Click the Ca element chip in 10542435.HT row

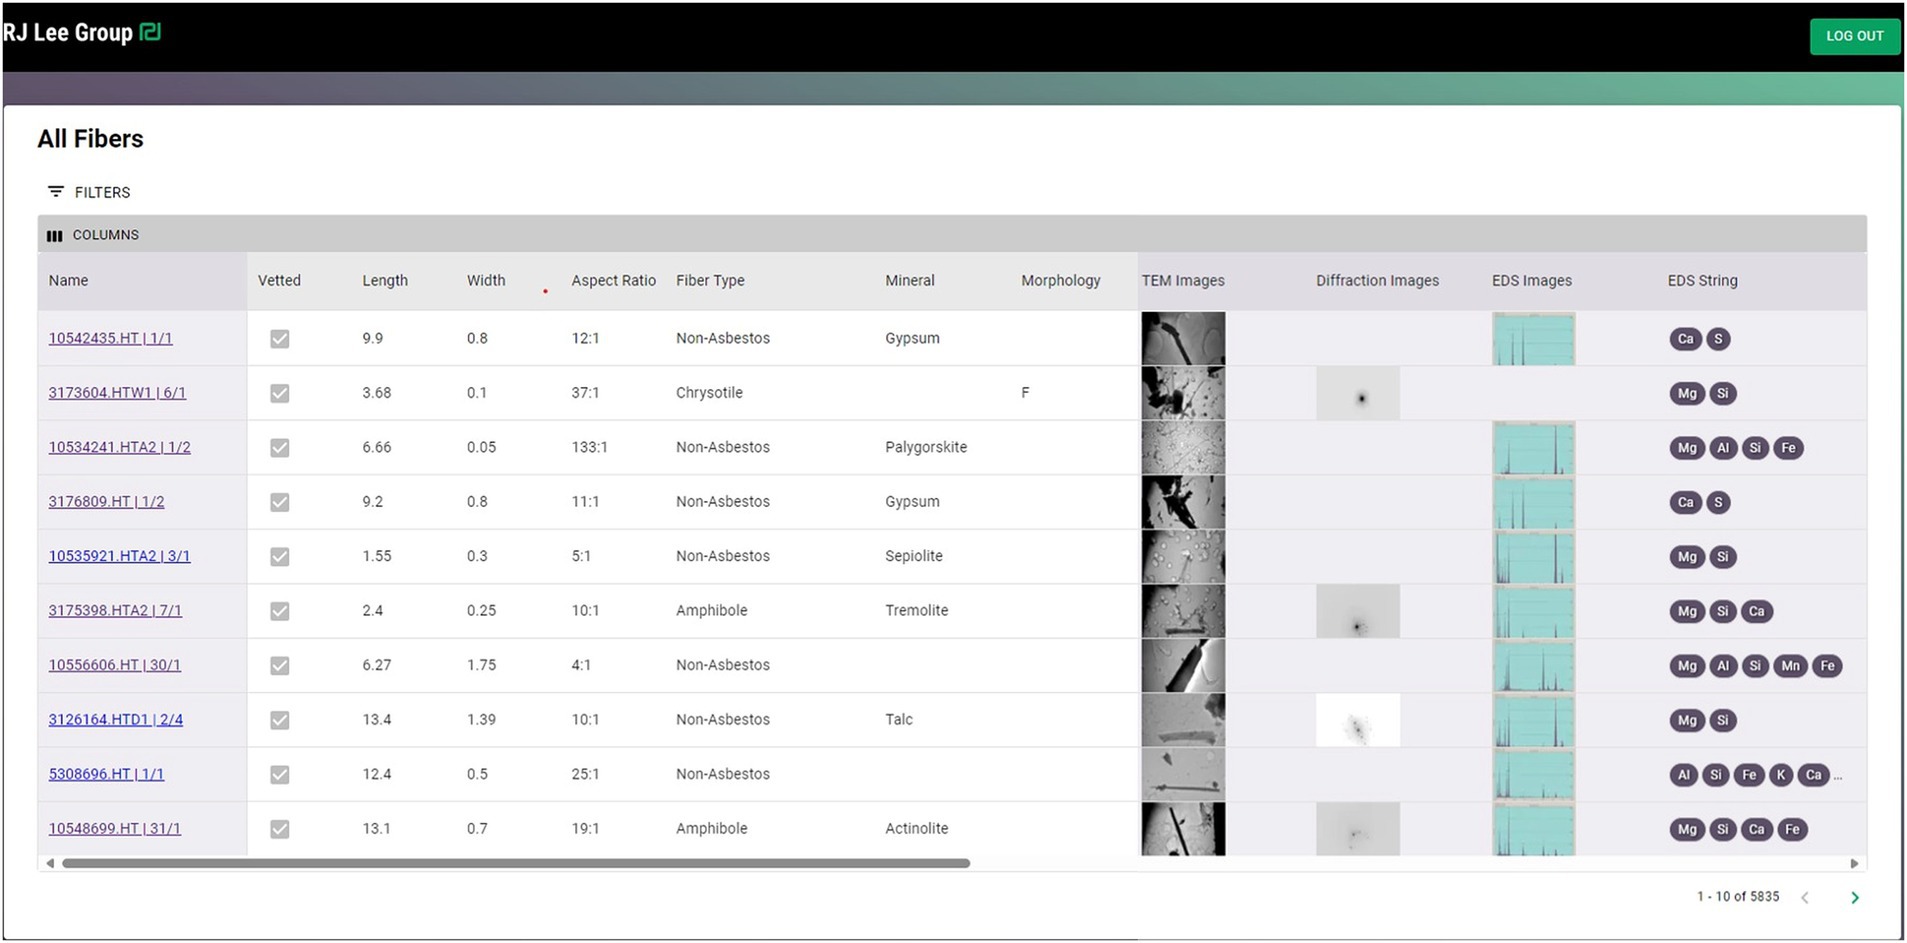[x=1685, y=339]
